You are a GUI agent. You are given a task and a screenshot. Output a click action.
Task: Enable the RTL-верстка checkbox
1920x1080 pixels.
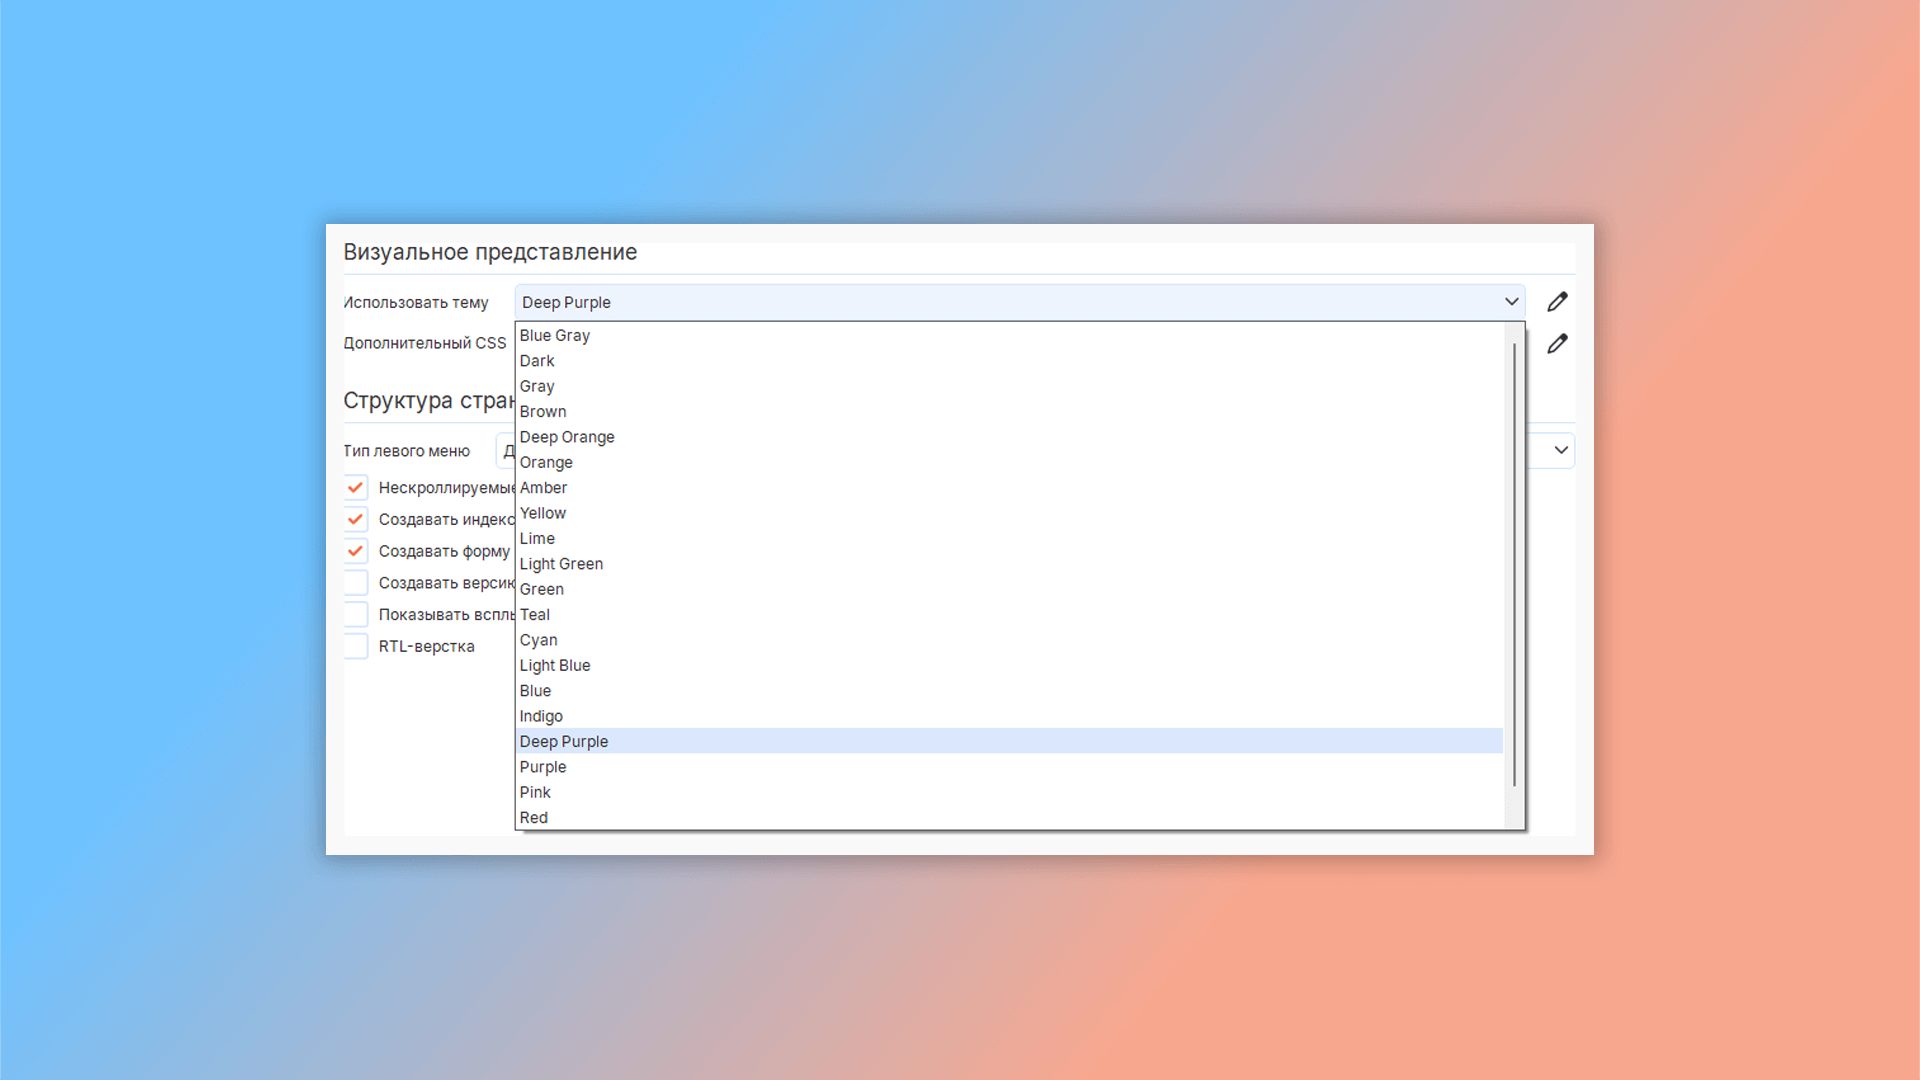click(356, 647)
